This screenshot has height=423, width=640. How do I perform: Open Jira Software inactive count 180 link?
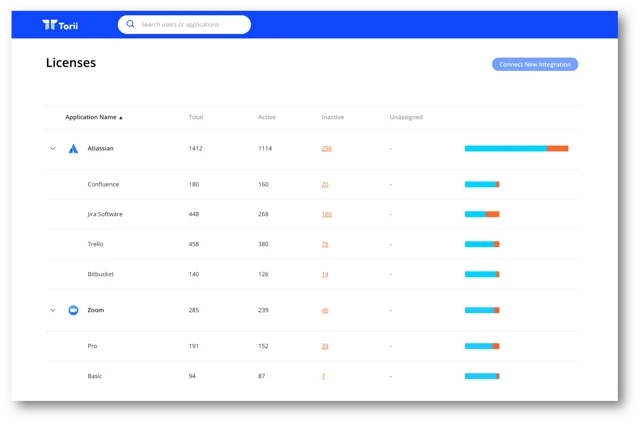point(327,214)
